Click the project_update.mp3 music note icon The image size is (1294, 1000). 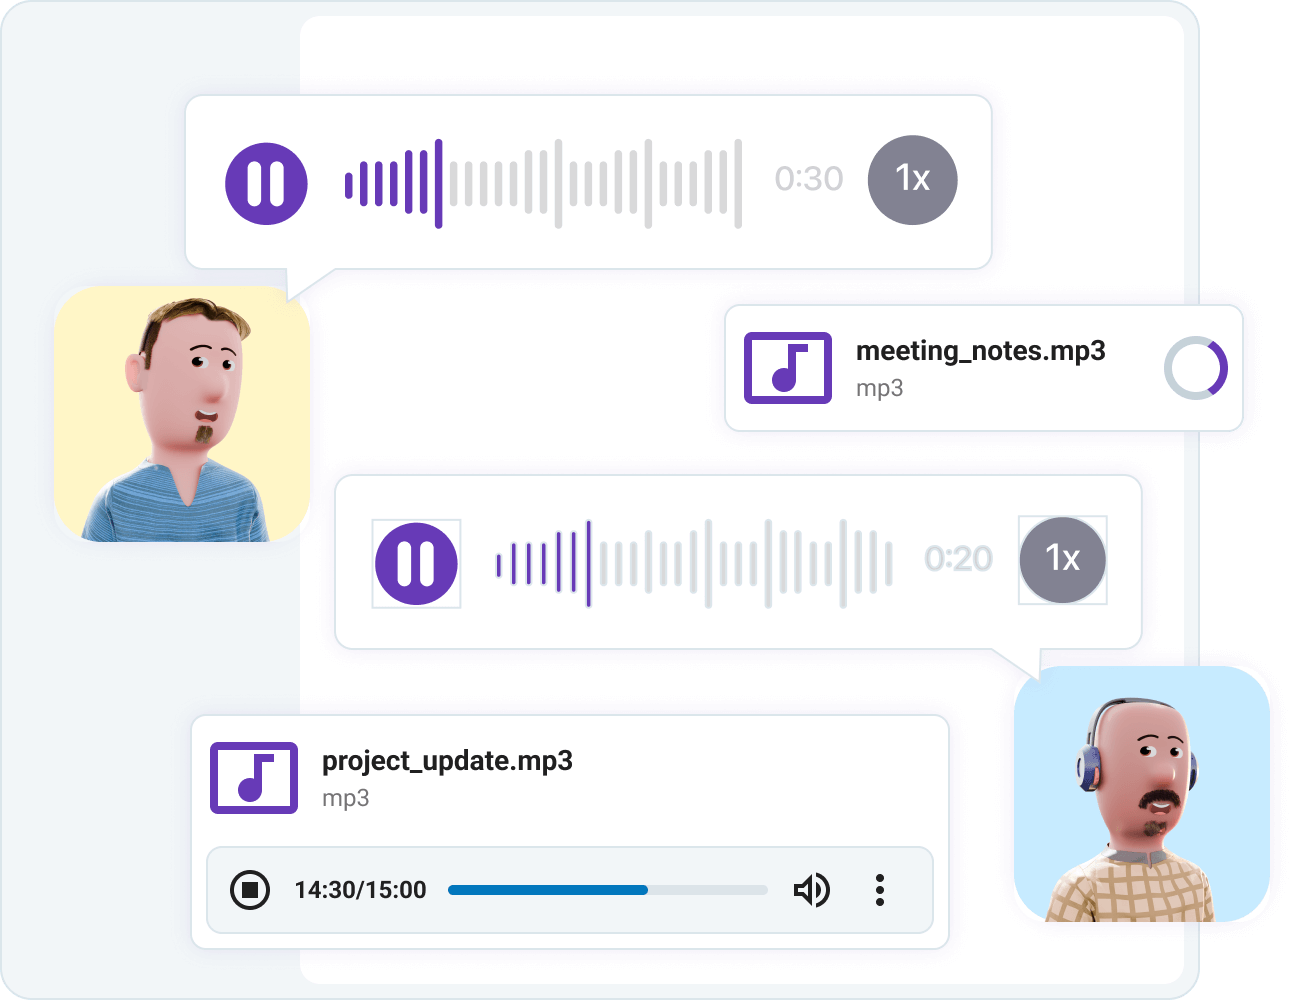pos(254,778)
